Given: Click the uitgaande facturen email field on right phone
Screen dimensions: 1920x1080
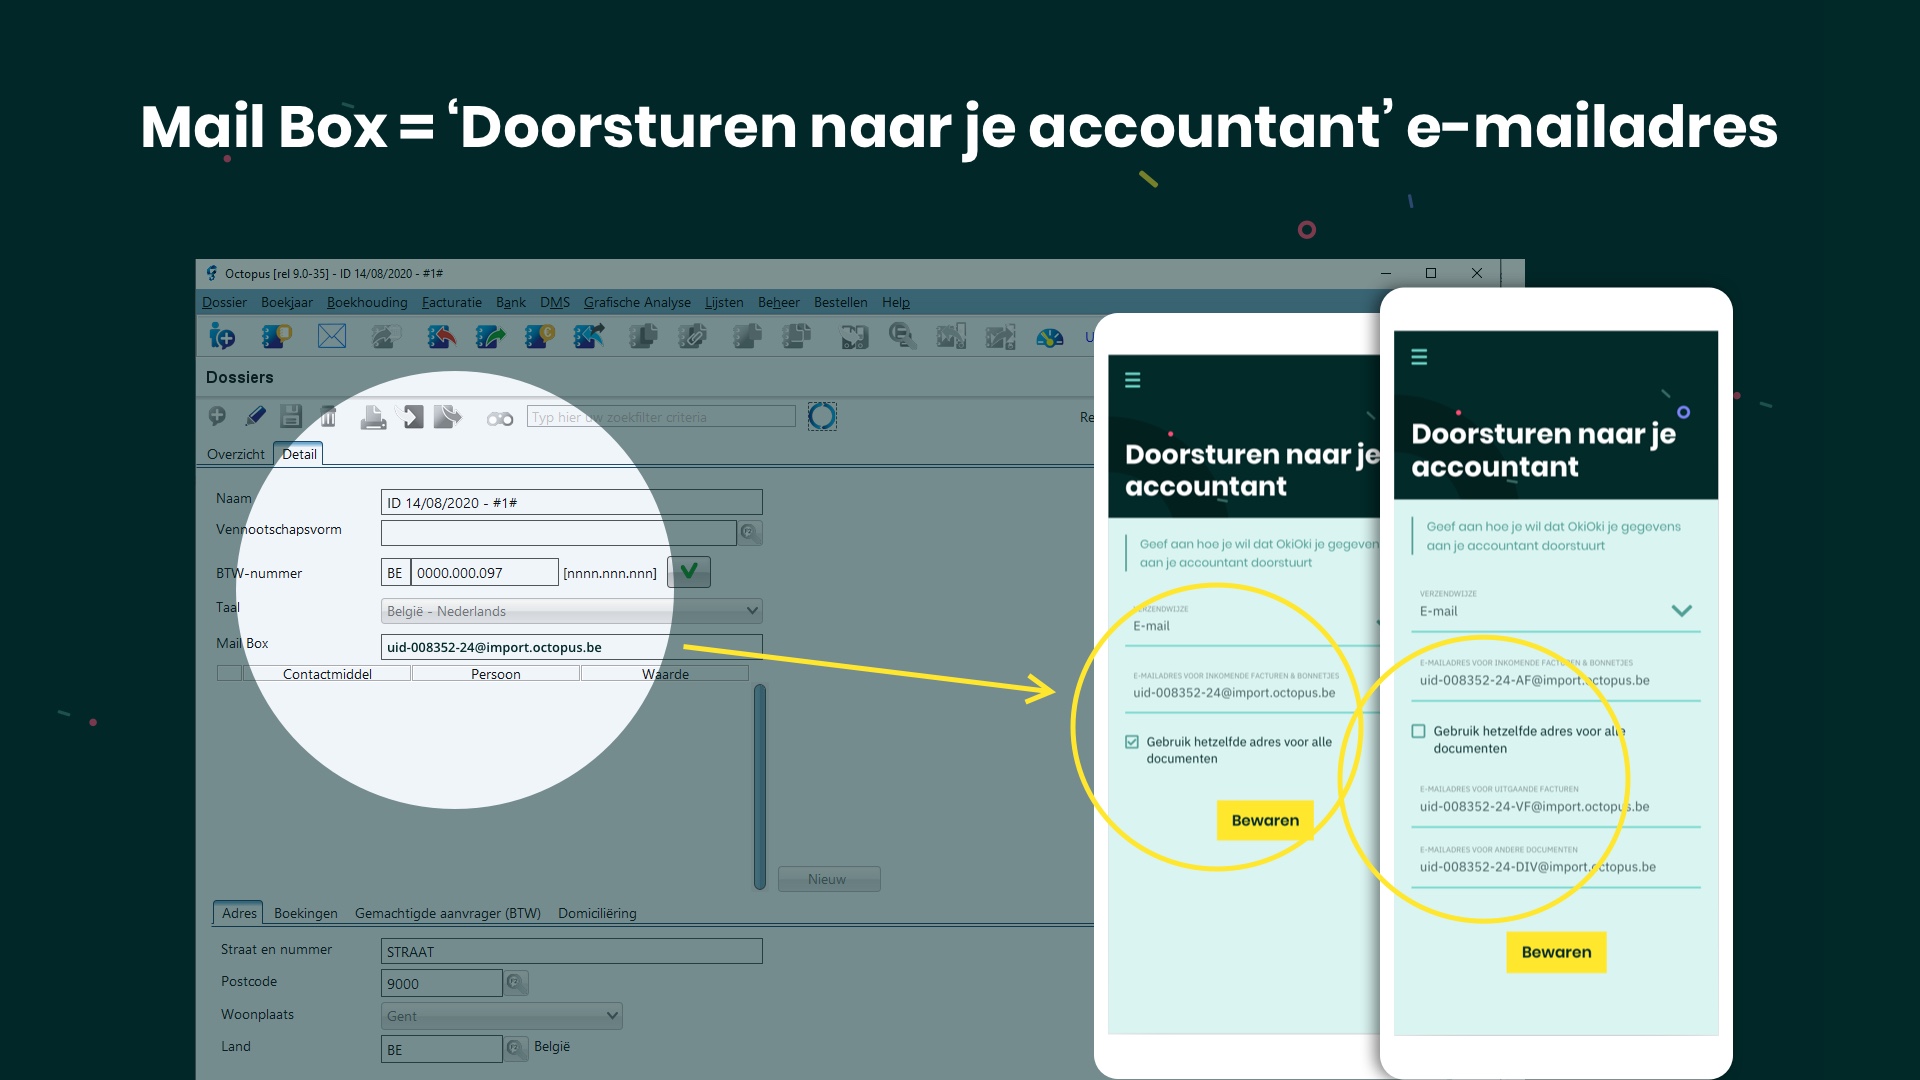Looking at the screenshot, I should tap(1556, 807).
